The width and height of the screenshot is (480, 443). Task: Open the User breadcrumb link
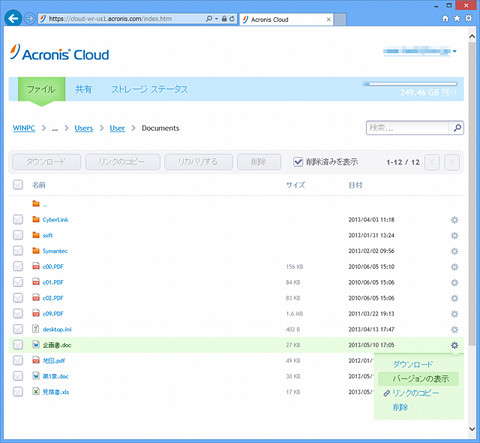coord(117,128)
